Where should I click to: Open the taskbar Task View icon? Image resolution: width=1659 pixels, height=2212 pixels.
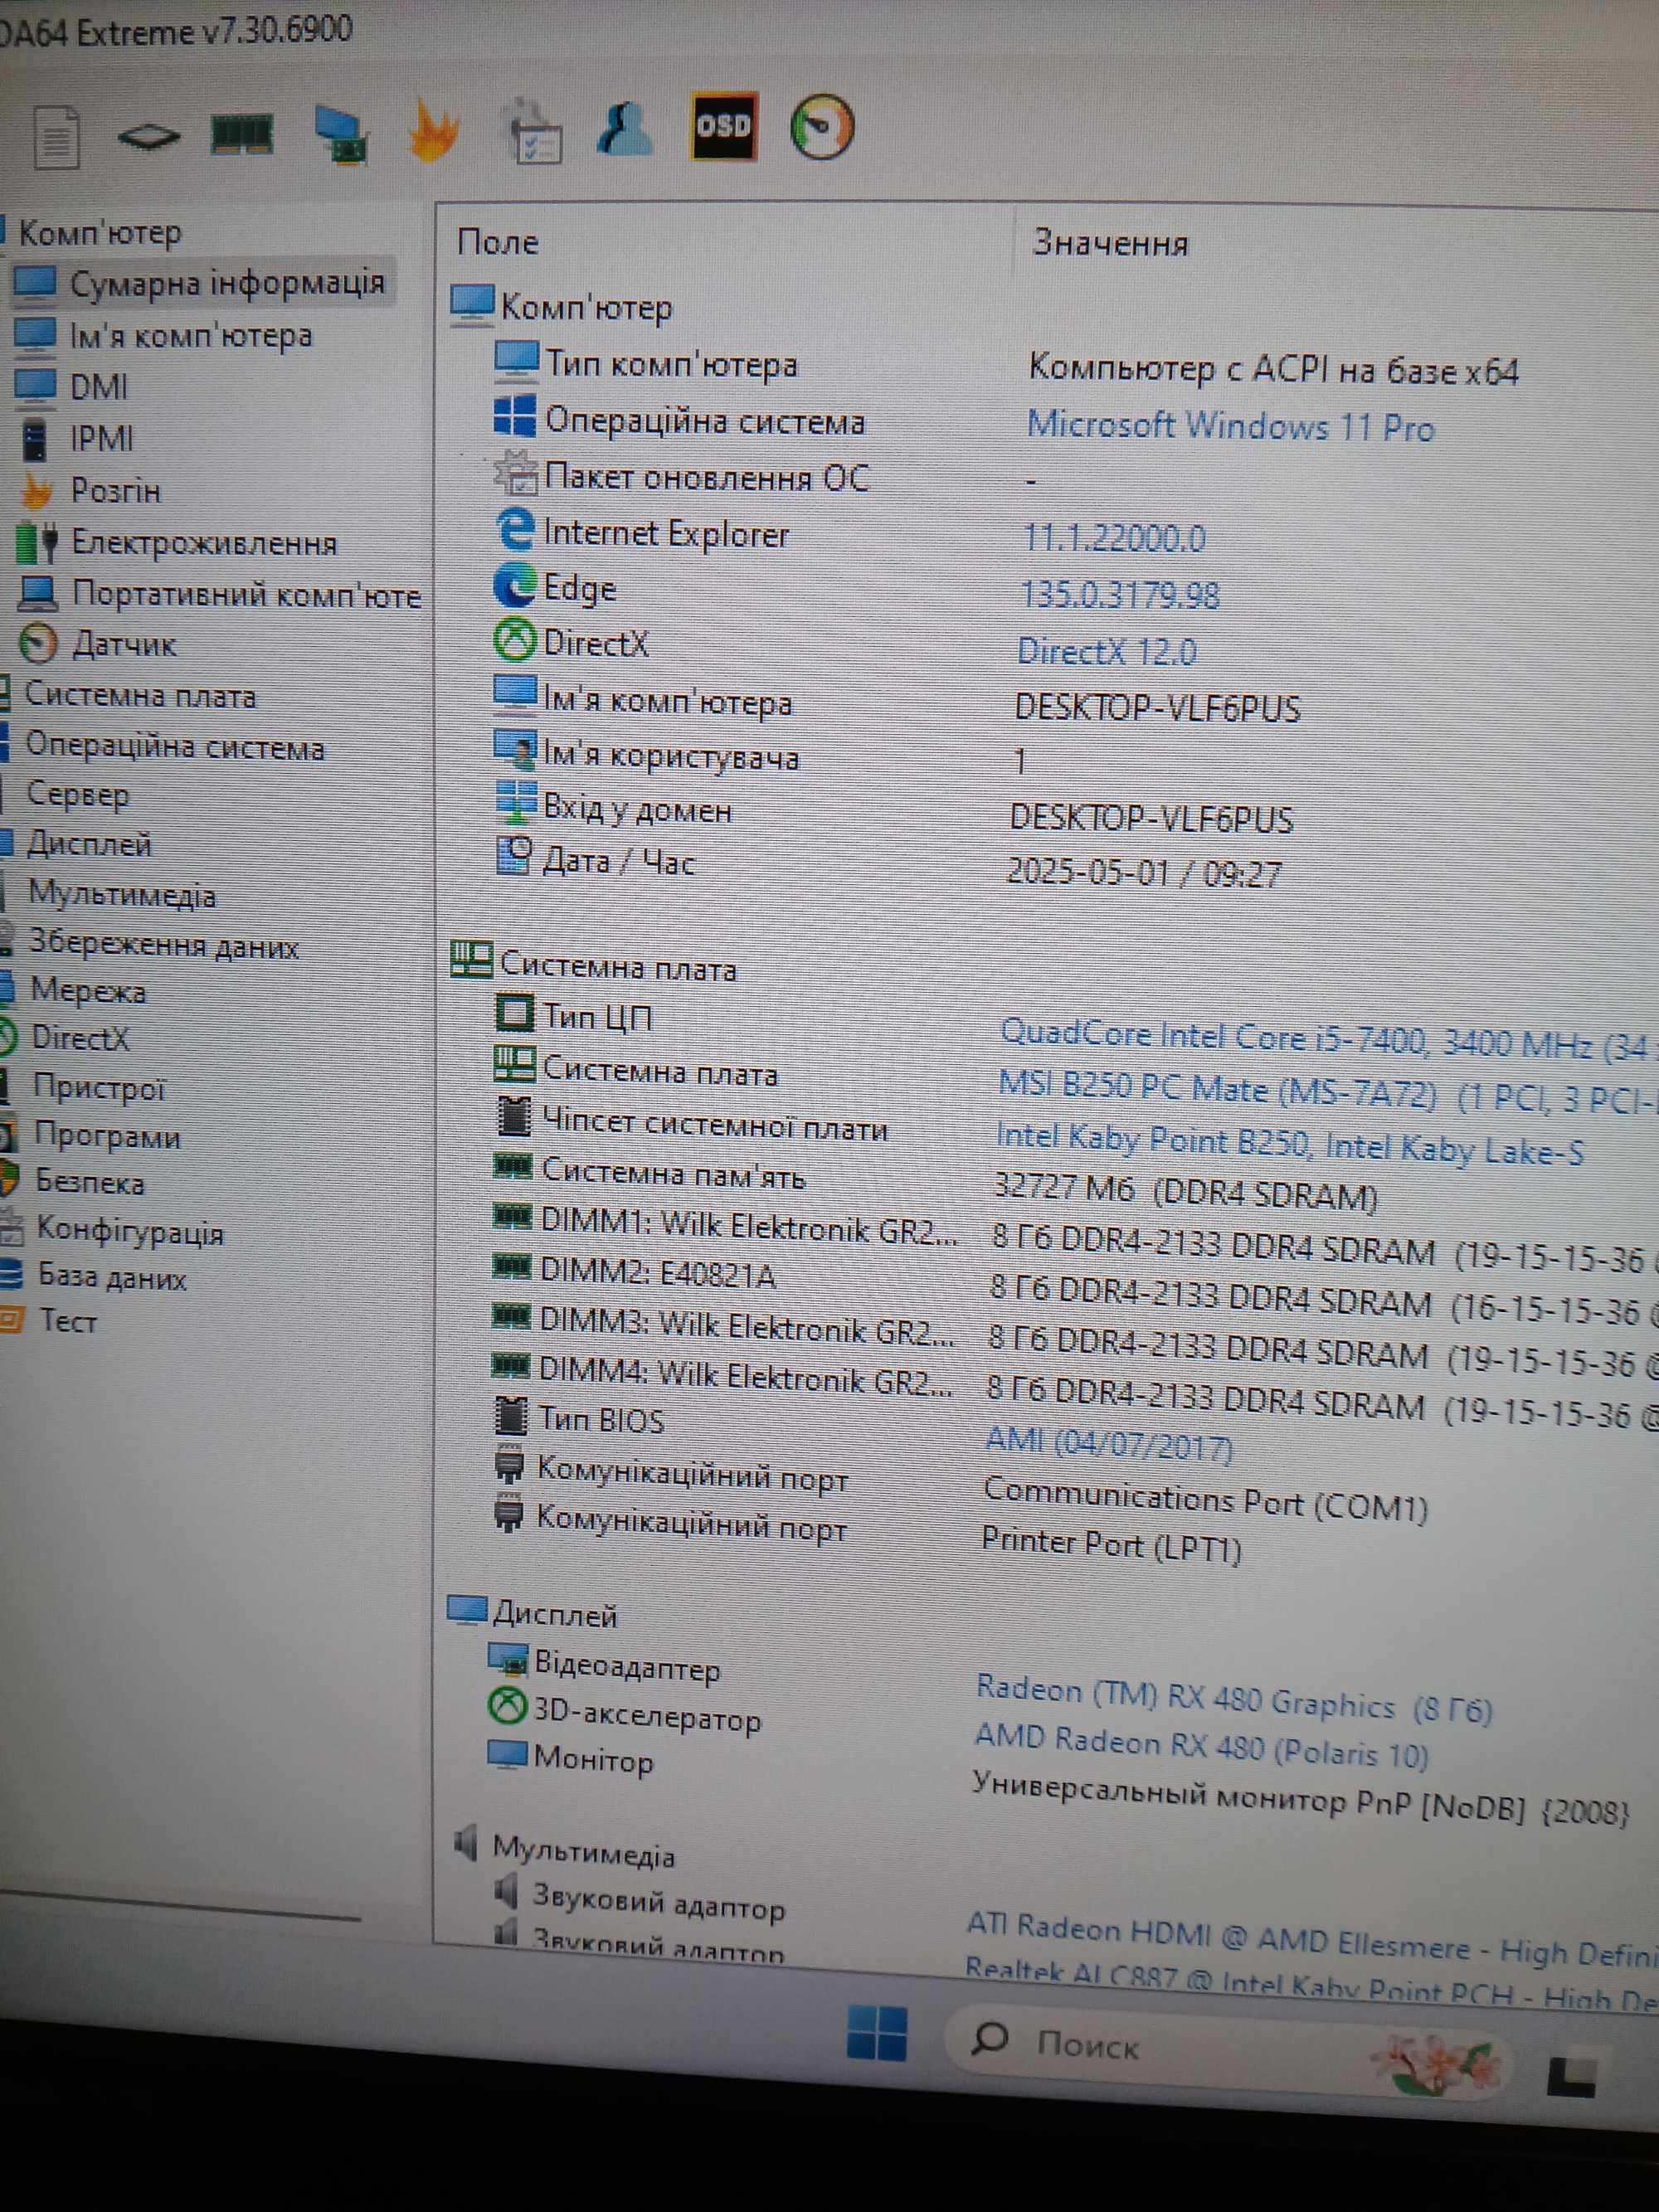click(1571, 2076)
